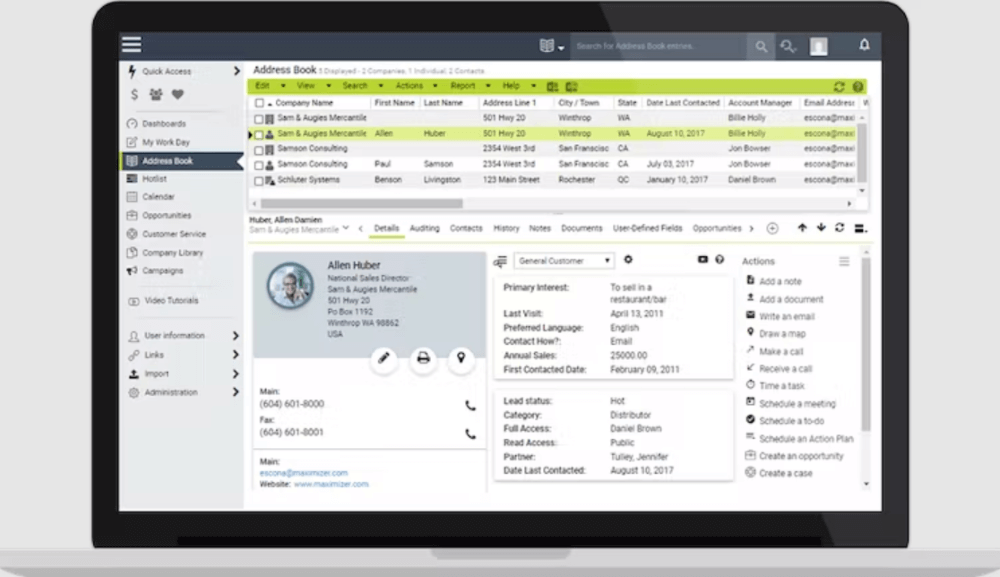This screenshot has height=577, width=1000.
Task: Open Dashboards in the sidebar
Action: pyautogui.click(x=164, y=124)
